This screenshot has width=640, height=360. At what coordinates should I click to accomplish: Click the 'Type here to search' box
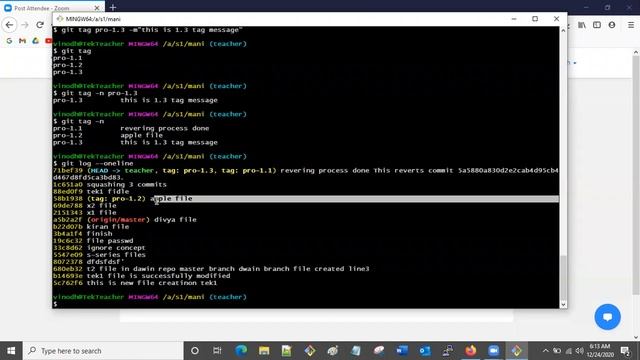pyautogui.click(x=103, y=351)
